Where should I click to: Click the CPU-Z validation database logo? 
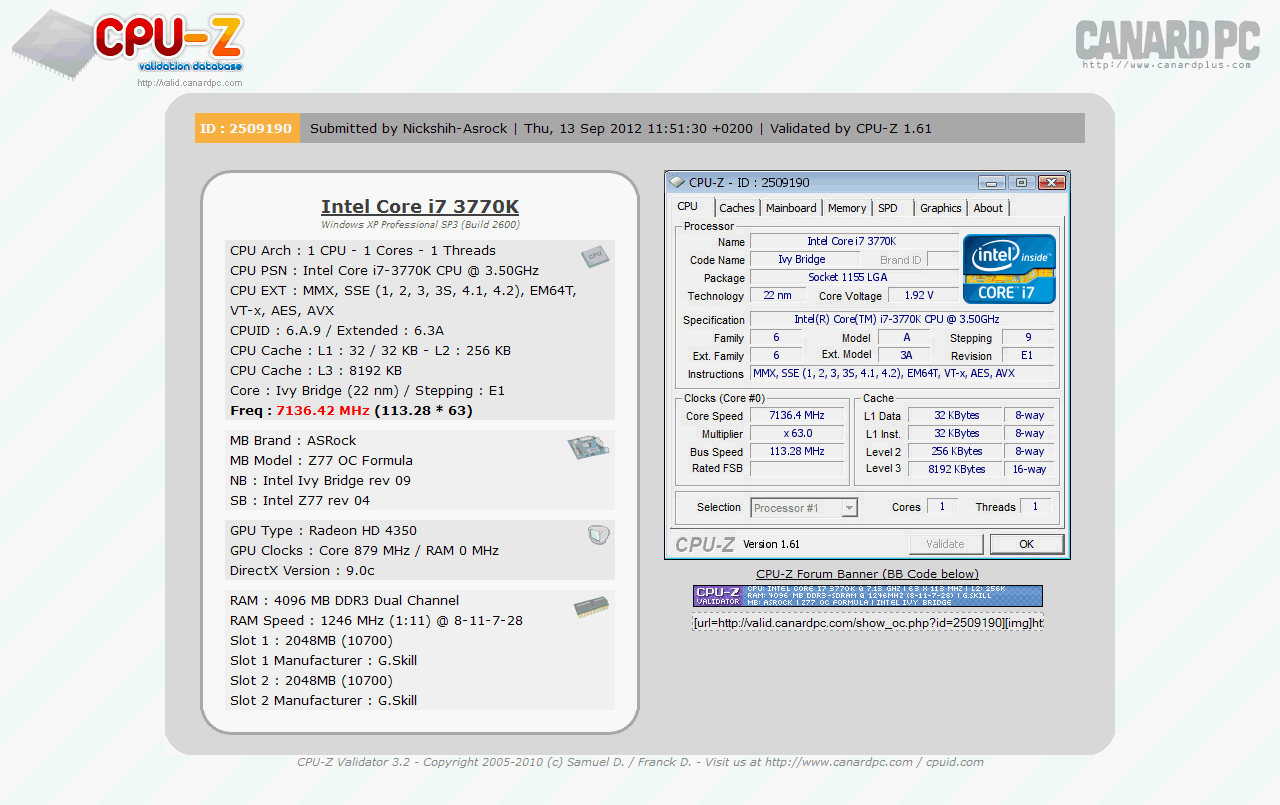coord(130,45)
